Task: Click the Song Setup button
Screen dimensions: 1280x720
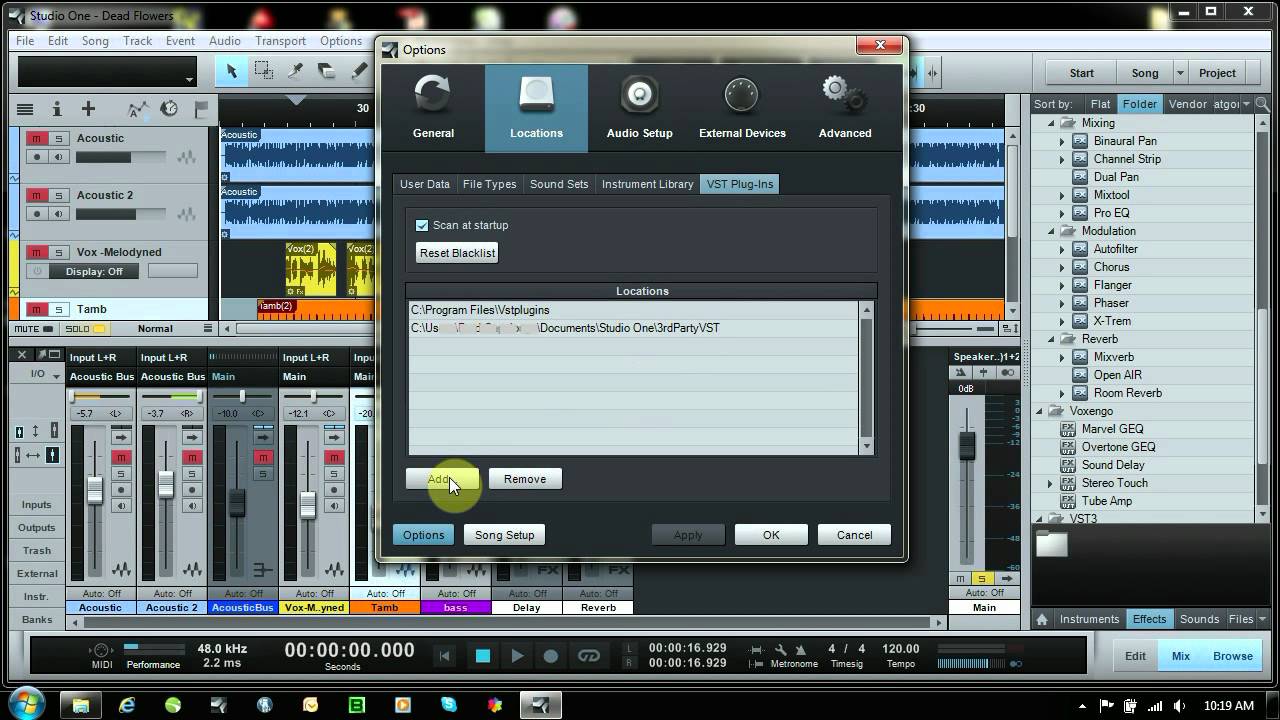Action: coord(504,535)
